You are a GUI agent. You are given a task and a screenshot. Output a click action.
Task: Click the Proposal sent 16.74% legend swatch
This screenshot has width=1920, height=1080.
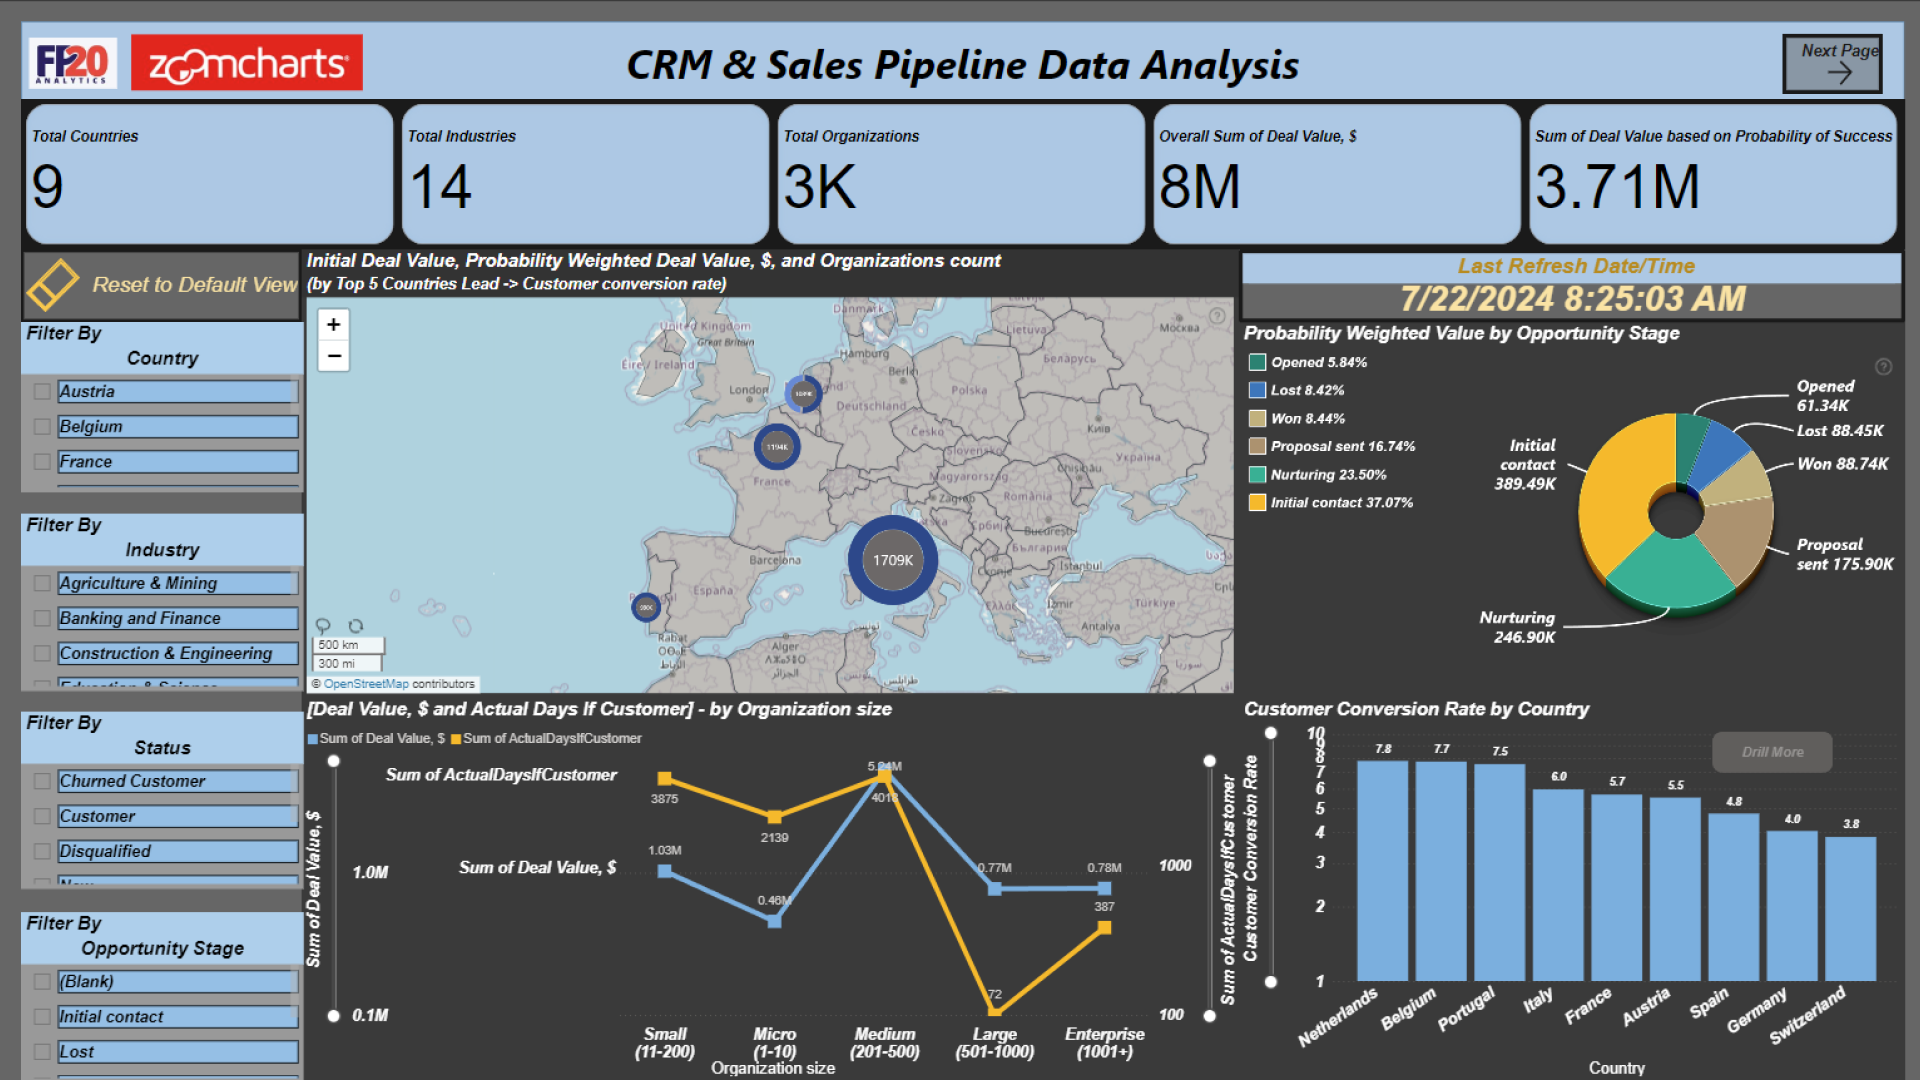[1257, 446]
